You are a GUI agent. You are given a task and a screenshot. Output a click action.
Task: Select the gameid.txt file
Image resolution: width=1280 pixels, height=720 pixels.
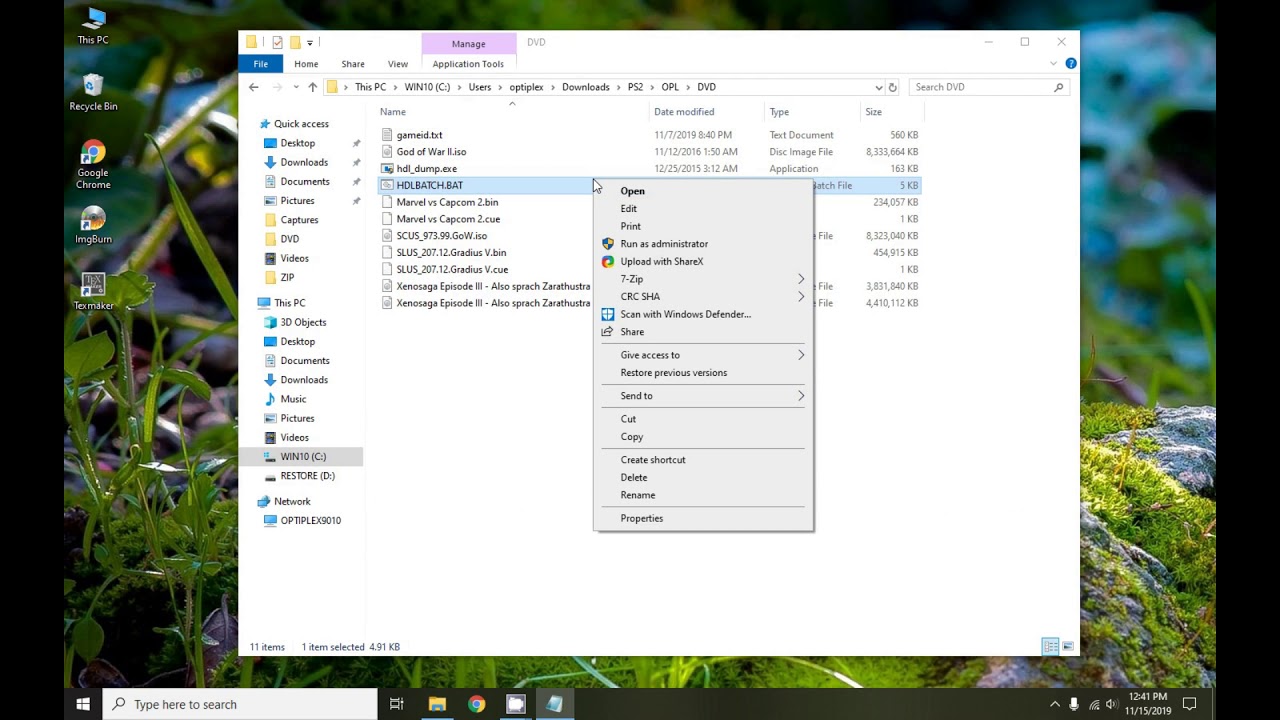pyautogui.click(x=419, y=135)
